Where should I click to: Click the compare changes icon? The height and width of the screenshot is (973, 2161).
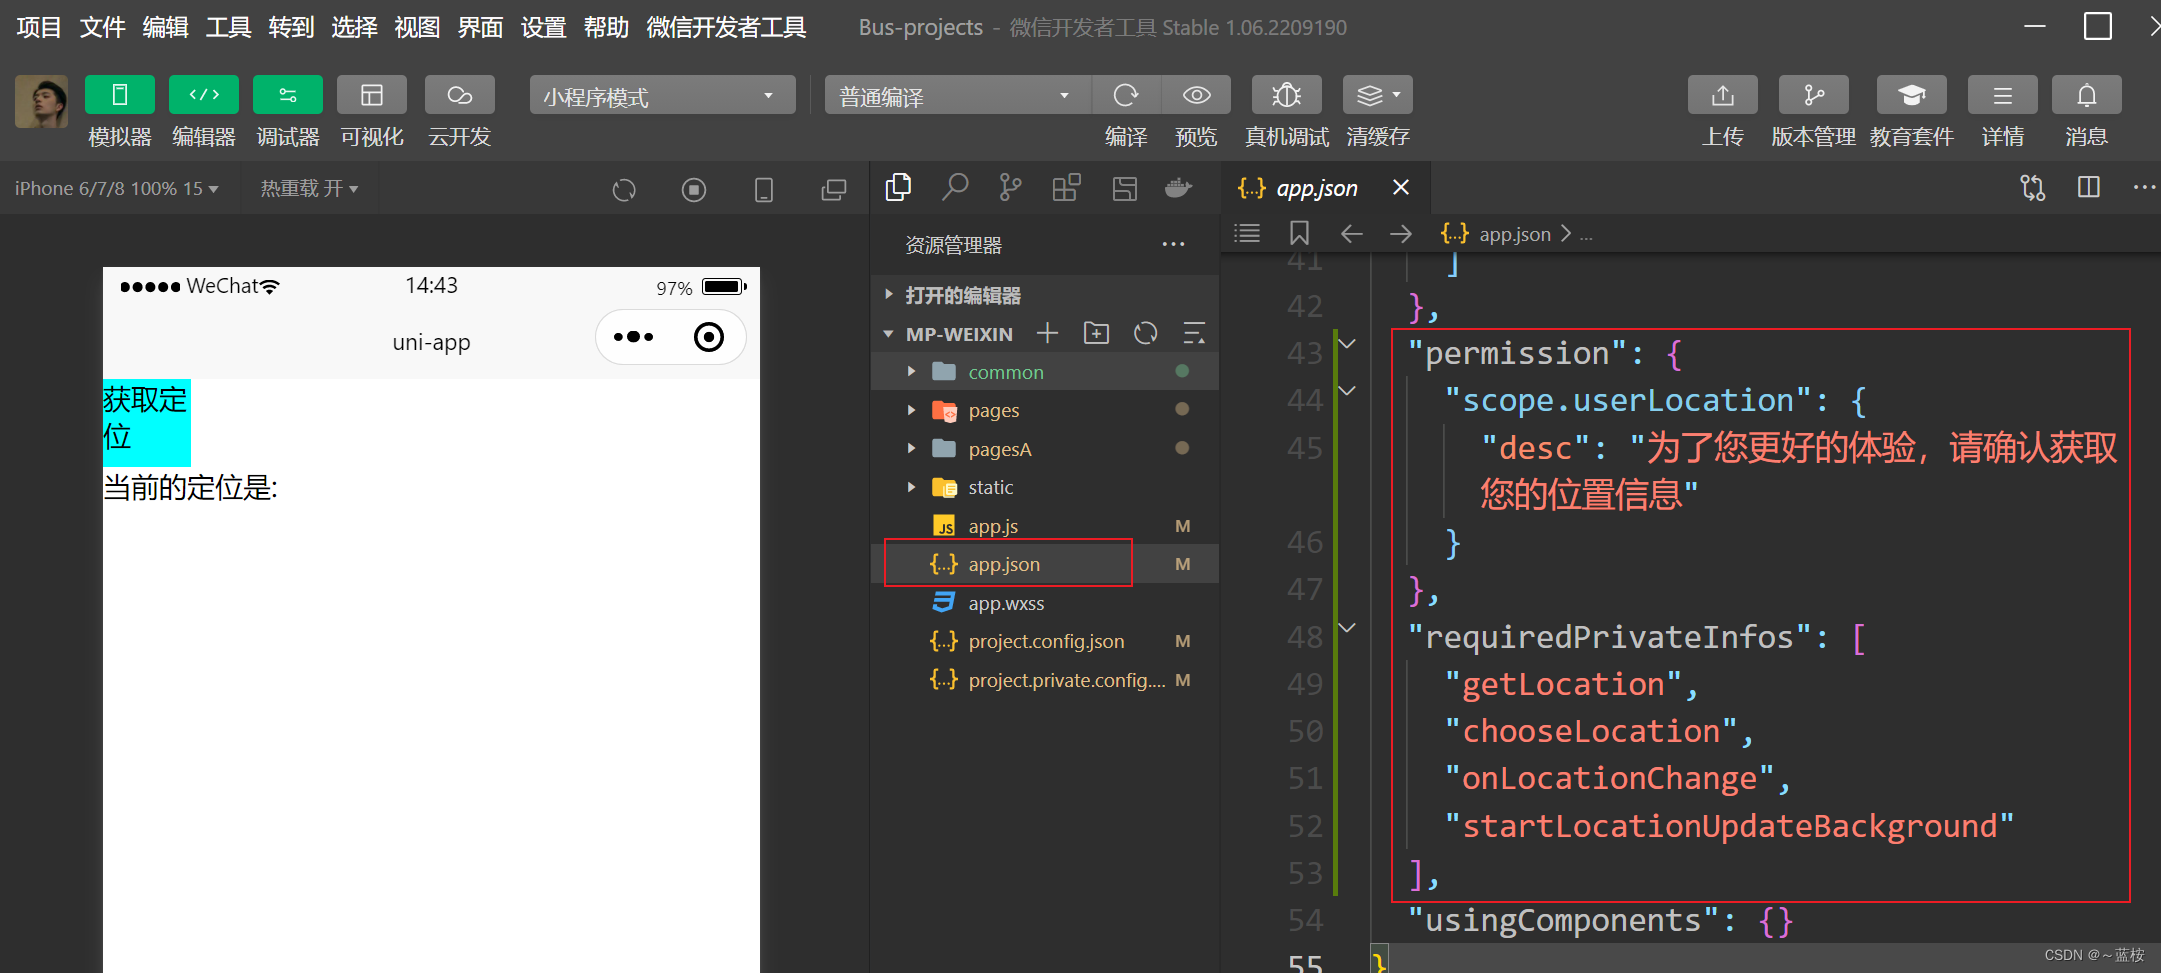tap(2032, 187)
